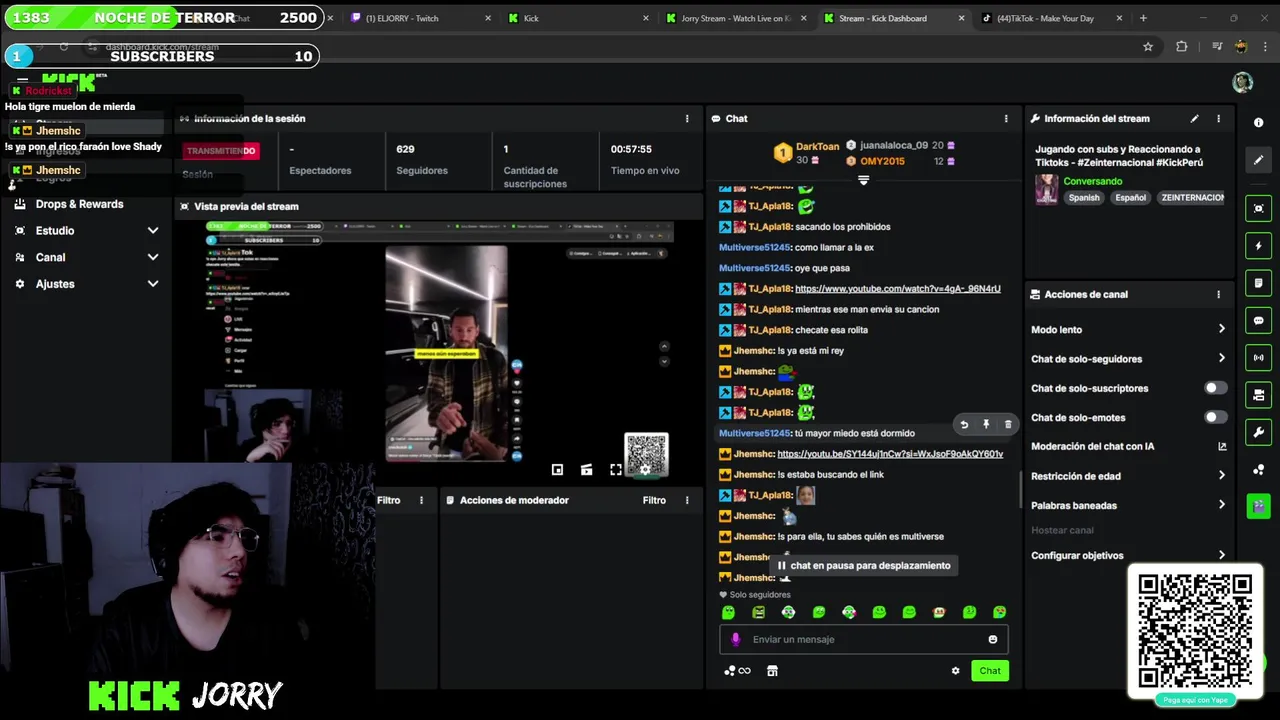The width and height of the screenshot is (1280, 720).
Task: Click purple microphone icon in message box
Action: pos(736,639)
